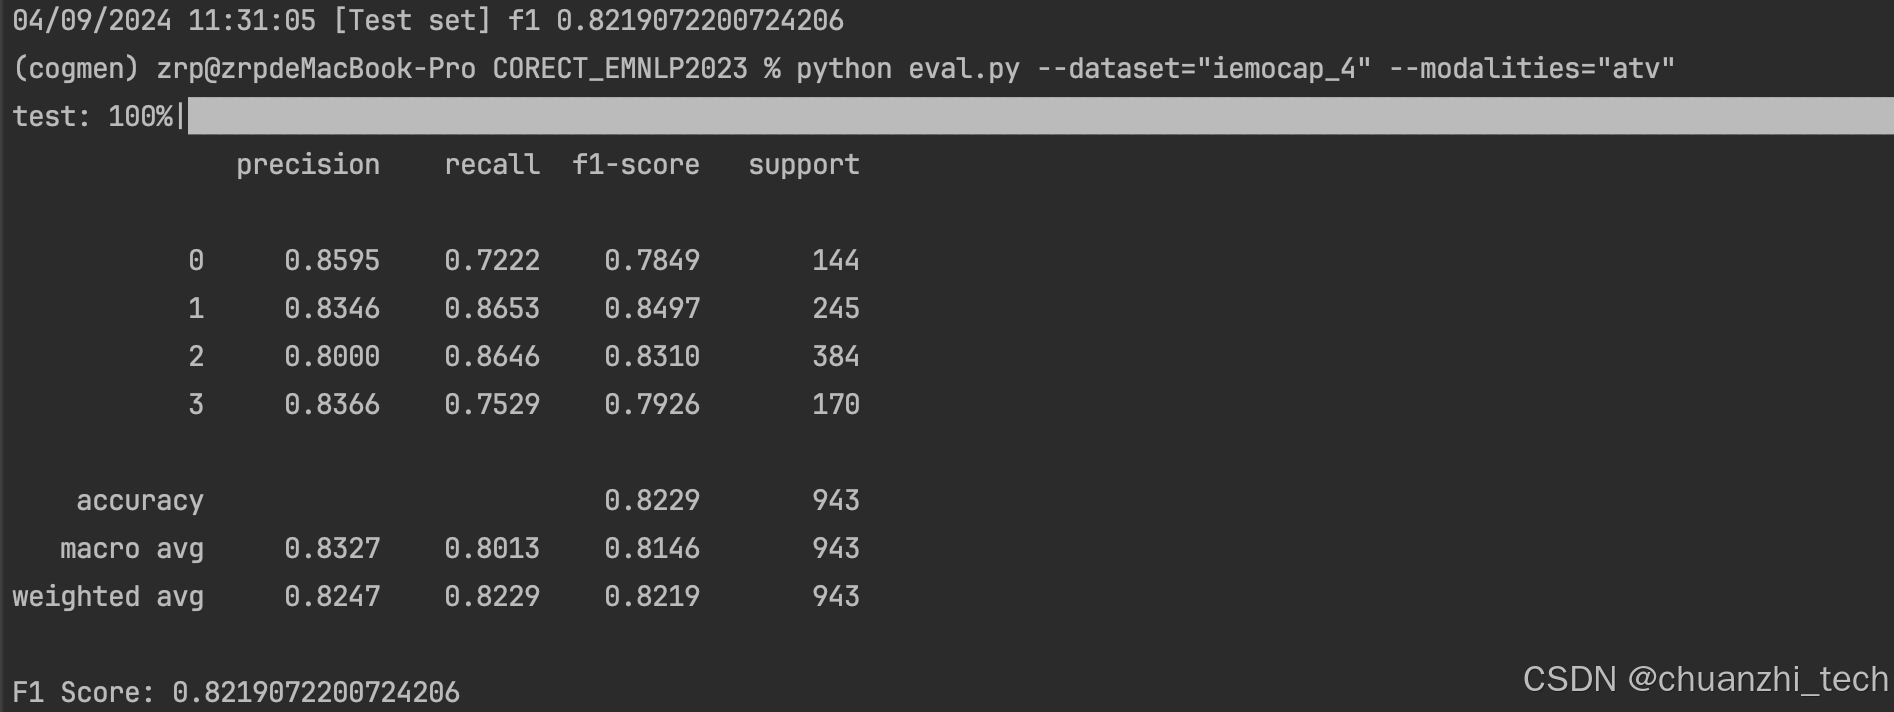
Task: Select the "macro avg" row label
Action: pyautogui.click(x=131, y=548)
